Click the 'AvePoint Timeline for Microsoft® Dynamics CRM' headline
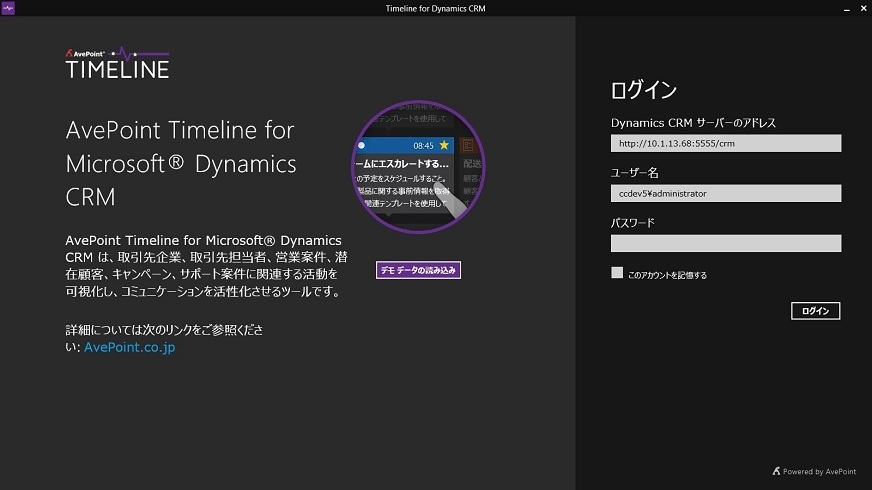Screen dimensions: 872x490 click(x=181, y=164)
